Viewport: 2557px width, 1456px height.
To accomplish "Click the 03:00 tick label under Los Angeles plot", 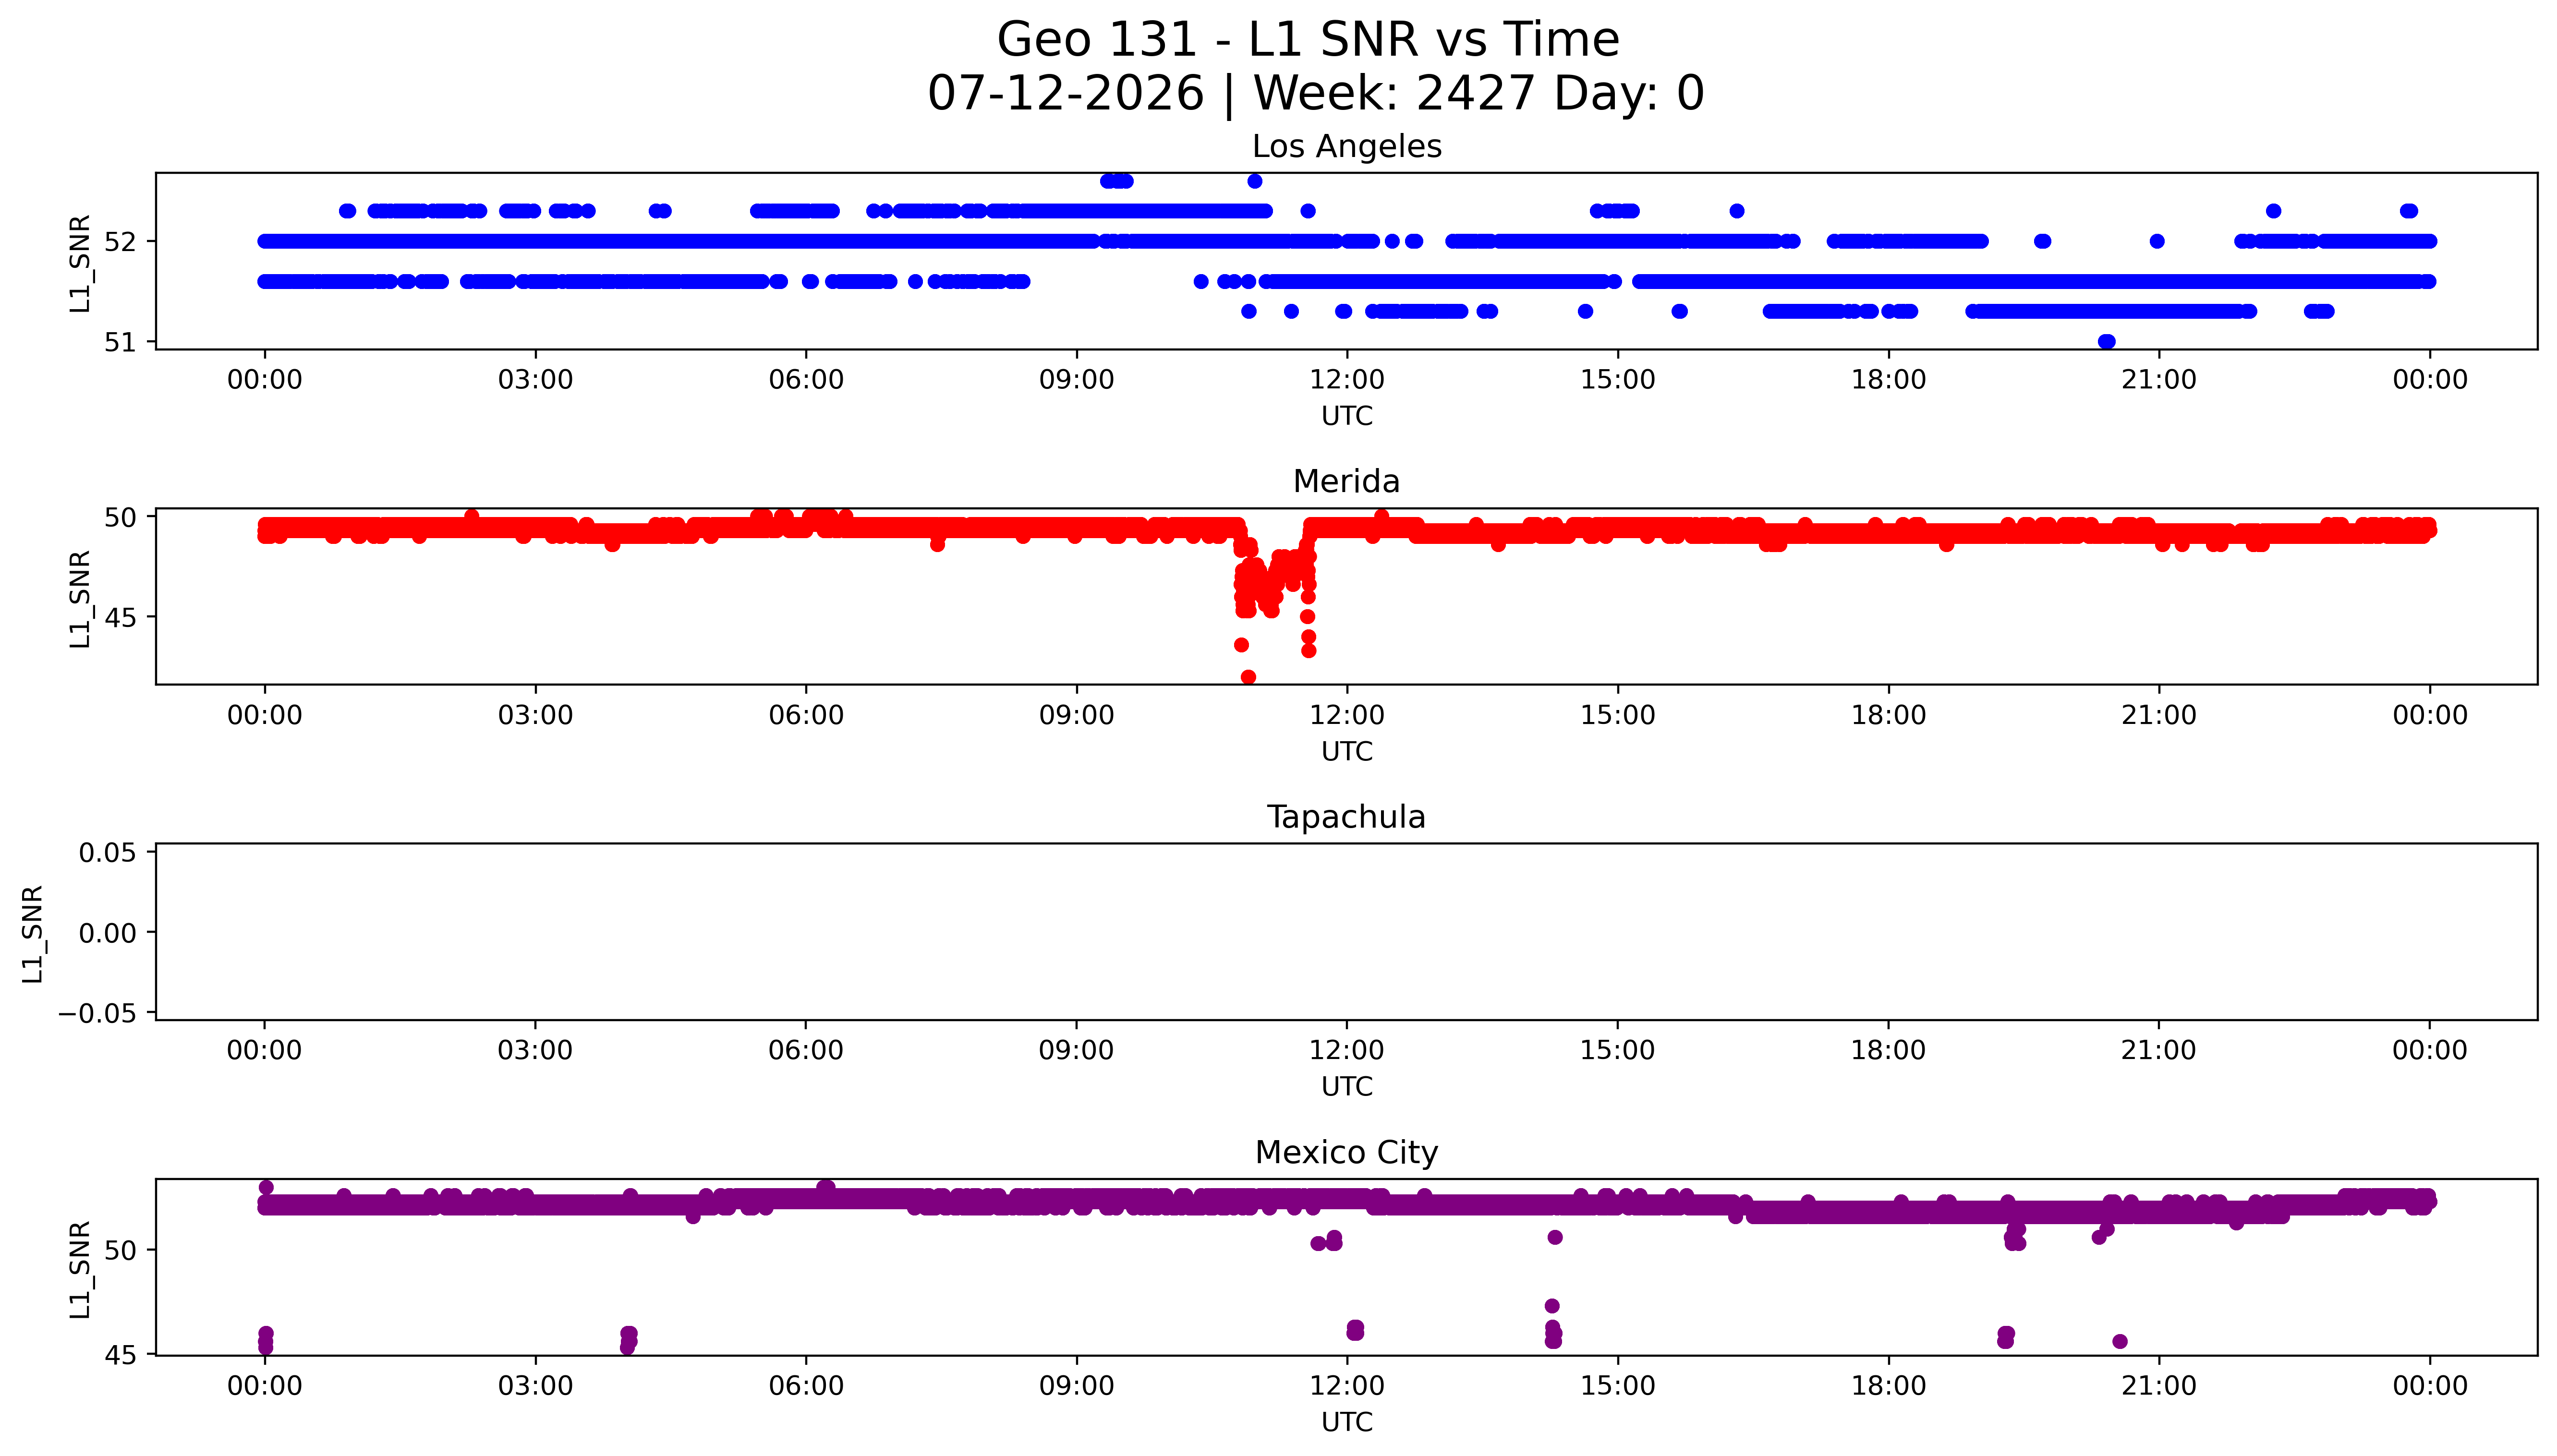I will click(535, 380).
